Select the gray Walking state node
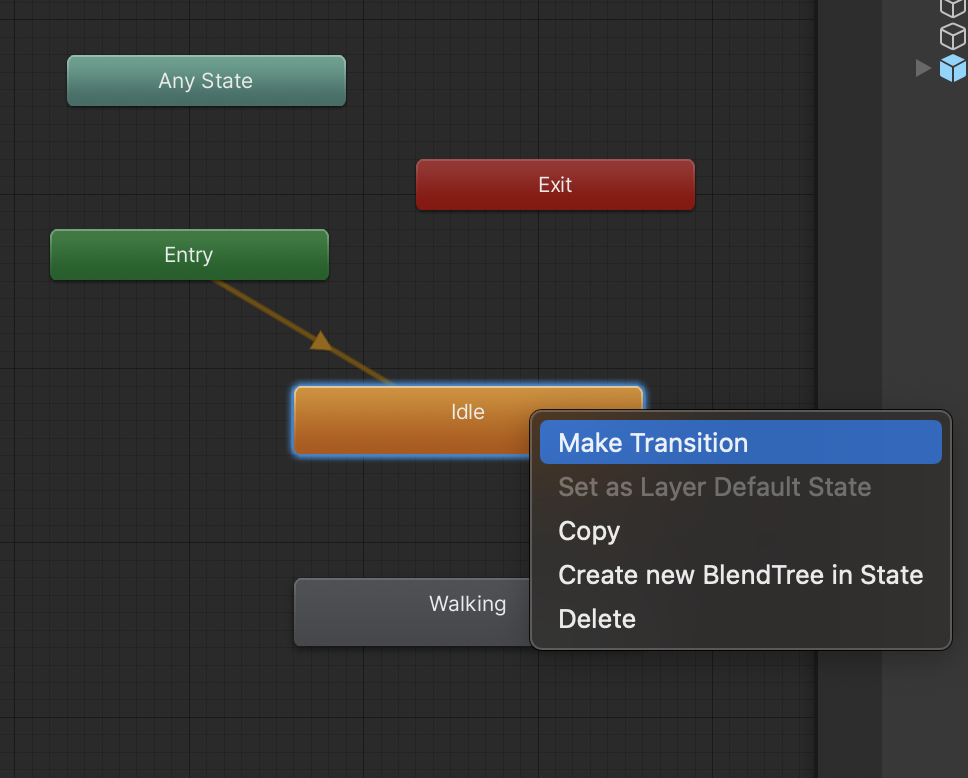This screenshot has width=968, height=778. pos(410,611)
